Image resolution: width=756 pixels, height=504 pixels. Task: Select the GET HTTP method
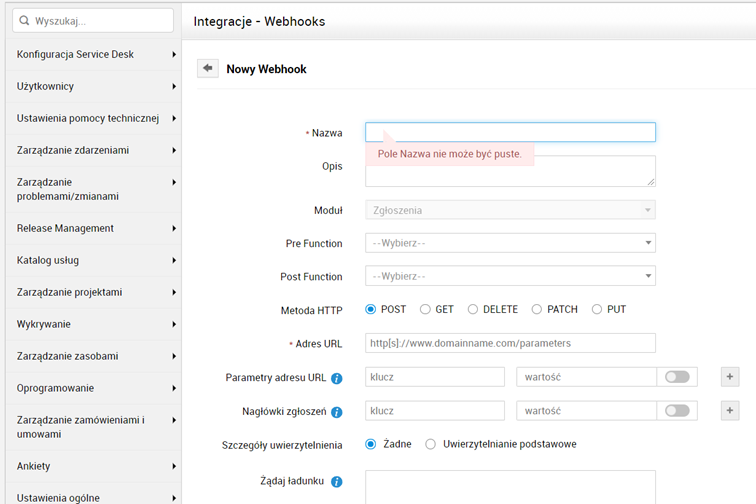coord(425,309)
